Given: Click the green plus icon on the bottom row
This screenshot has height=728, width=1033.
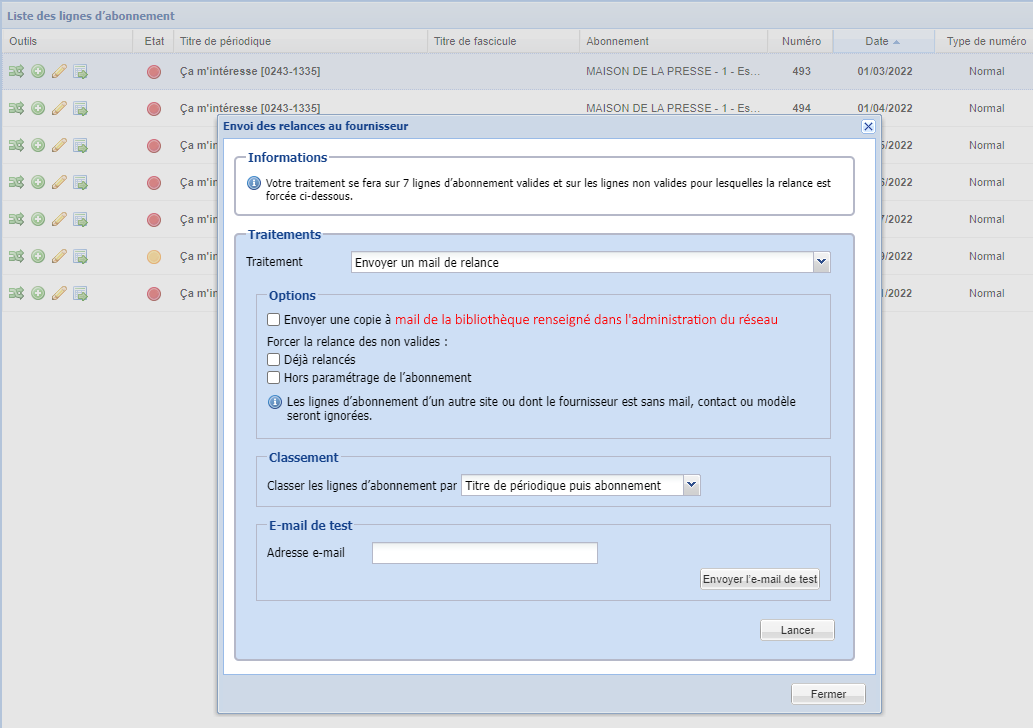Looking at the screenshot, I should click(x=36, y=293).
